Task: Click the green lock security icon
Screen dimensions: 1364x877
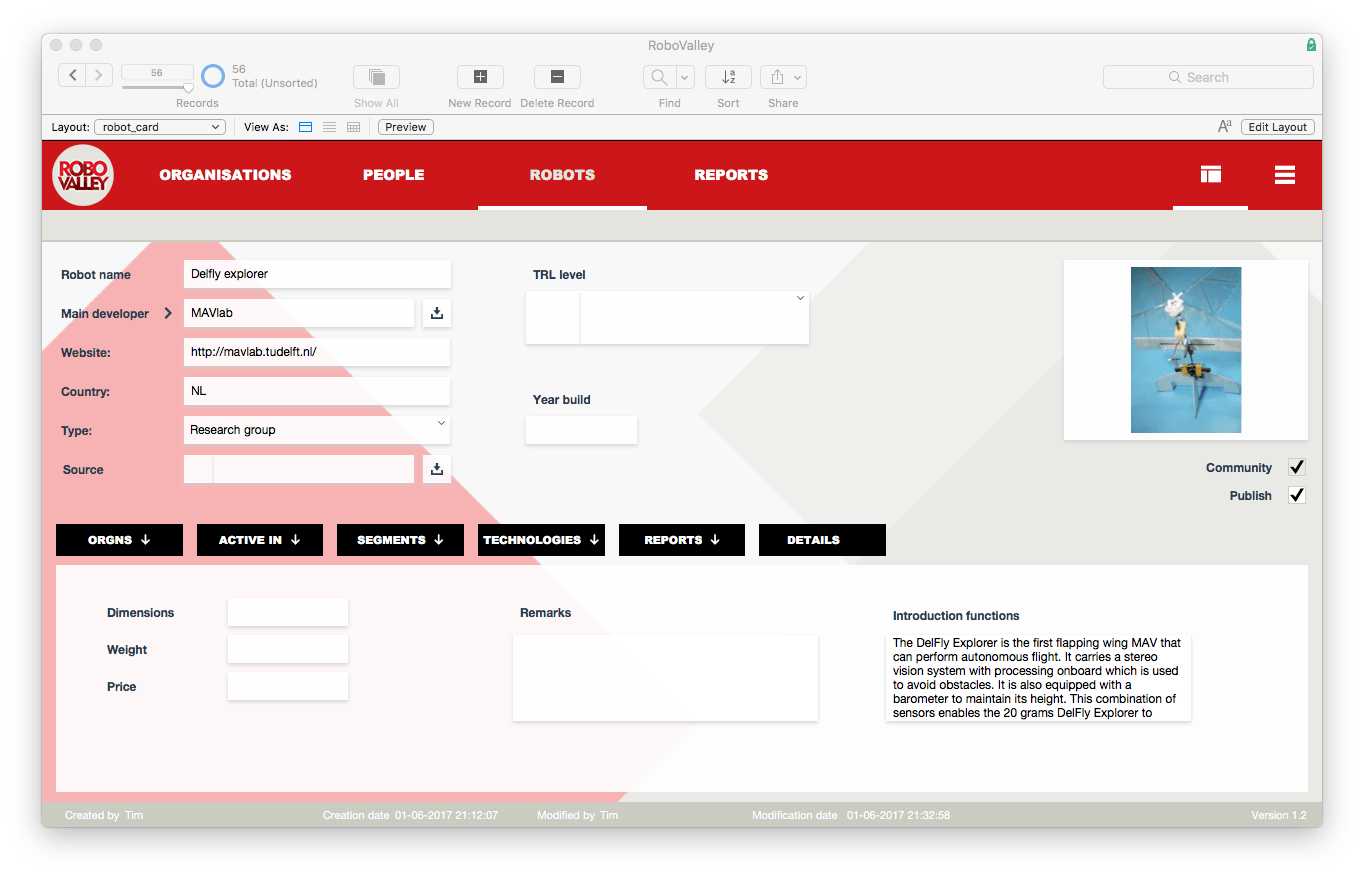Action: [1311, 45]
